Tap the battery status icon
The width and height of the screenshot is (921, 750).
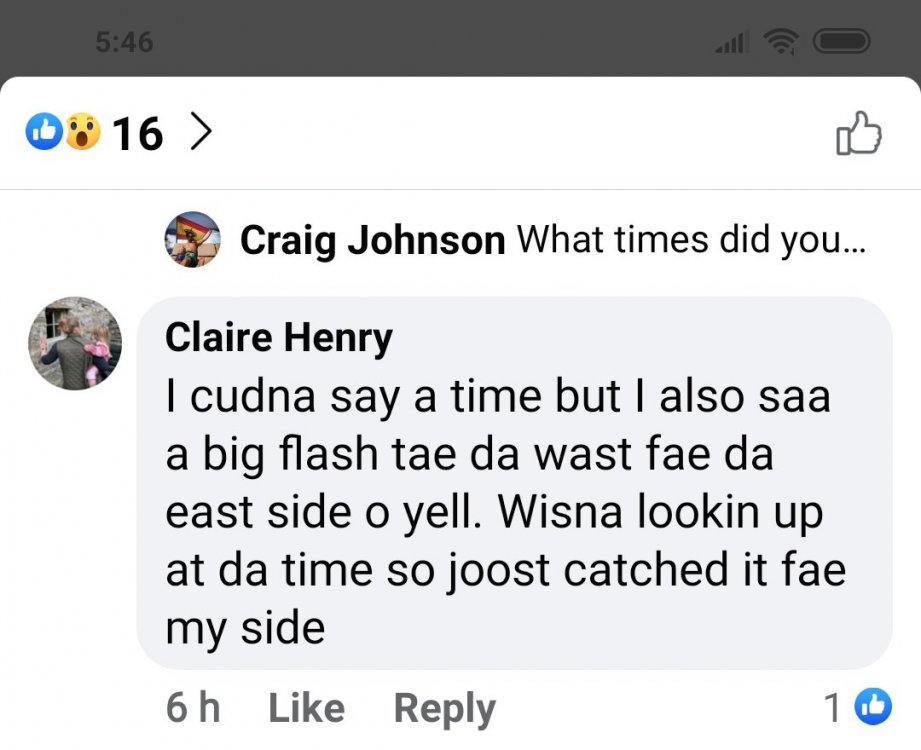point(841,42)
